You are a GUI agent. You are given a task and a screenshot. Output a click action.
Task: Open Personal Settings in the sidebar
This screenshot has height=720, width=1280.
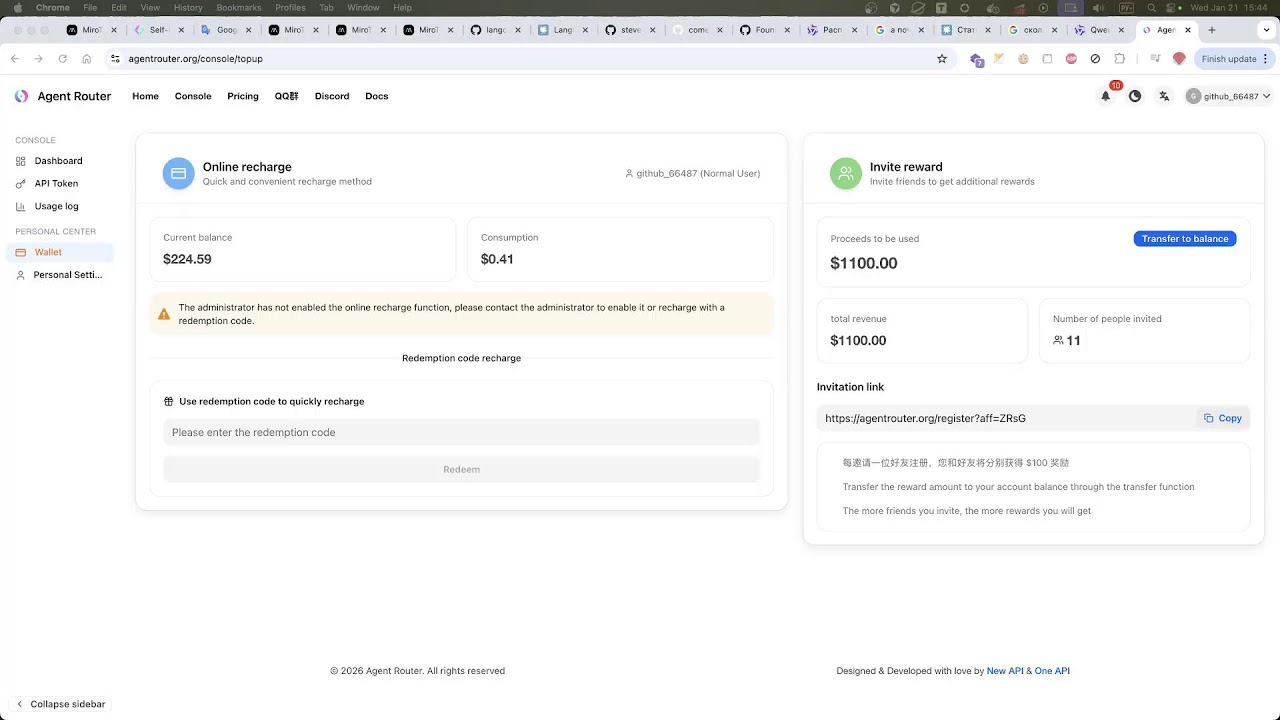(60, 275)
